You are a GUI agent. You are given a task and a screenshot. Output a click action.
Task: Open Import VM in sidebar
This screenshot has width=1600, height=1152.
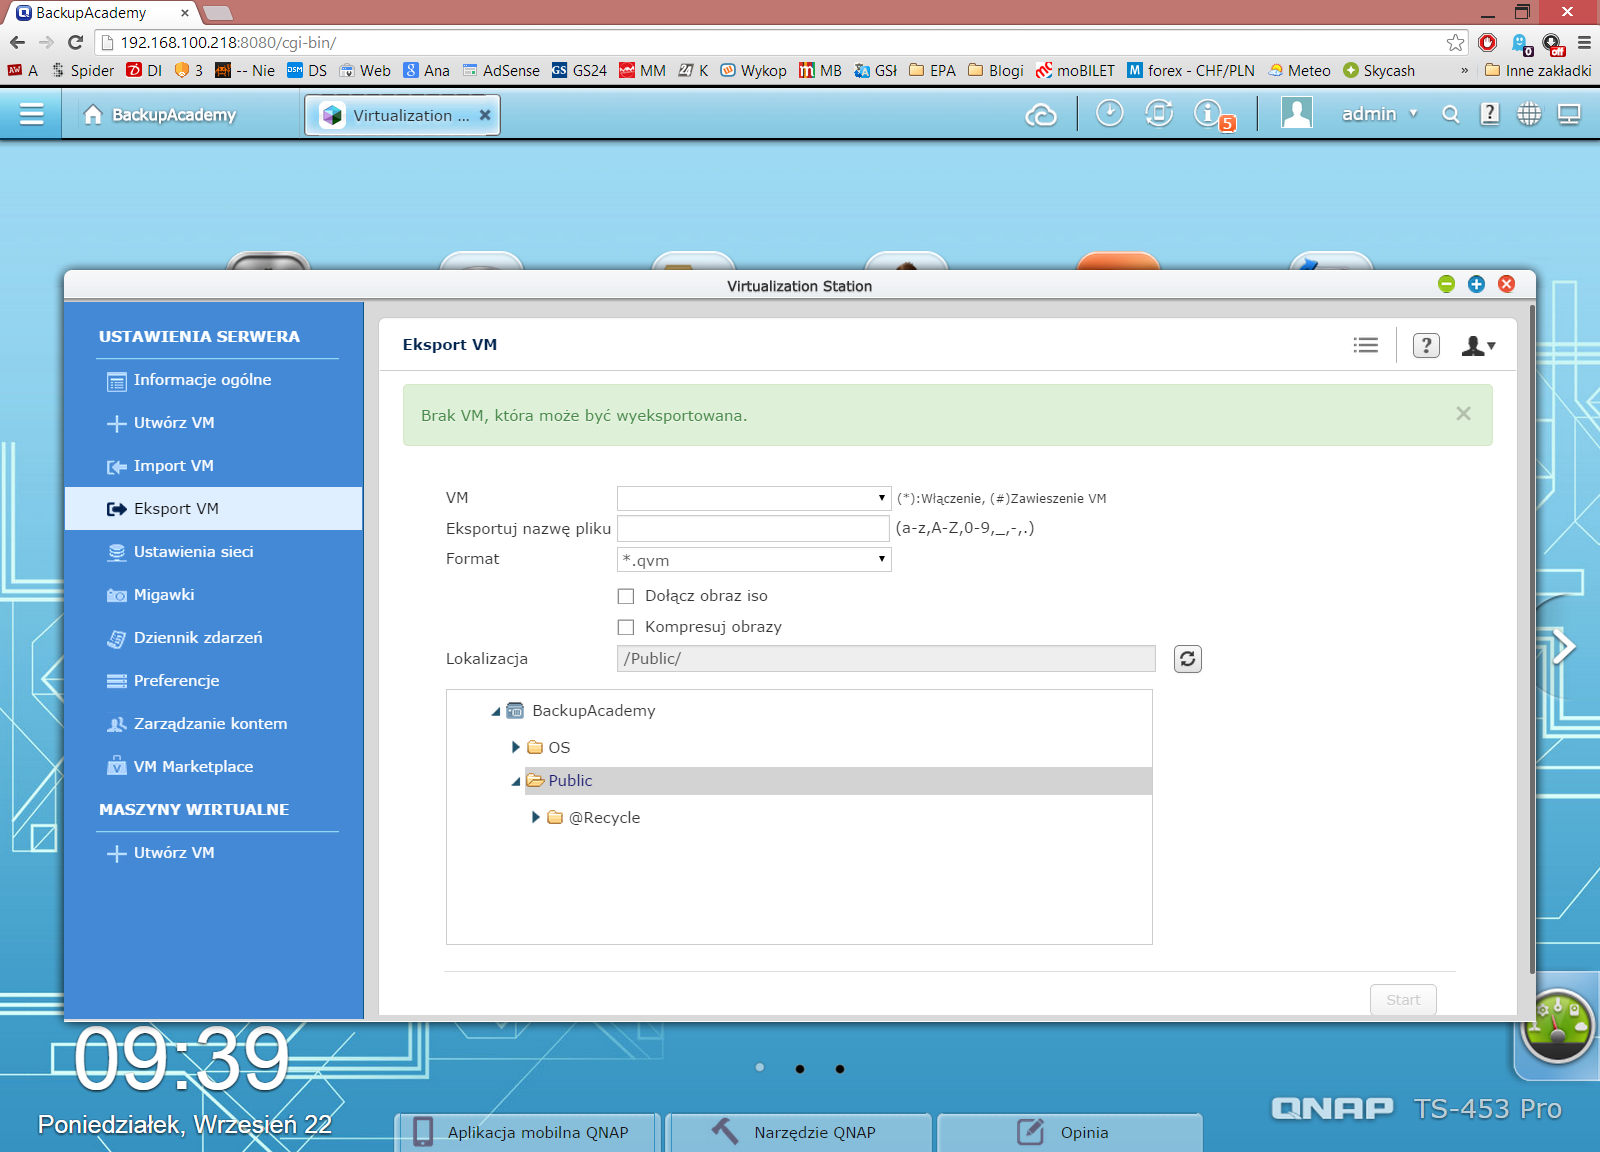tap(213, 466)
